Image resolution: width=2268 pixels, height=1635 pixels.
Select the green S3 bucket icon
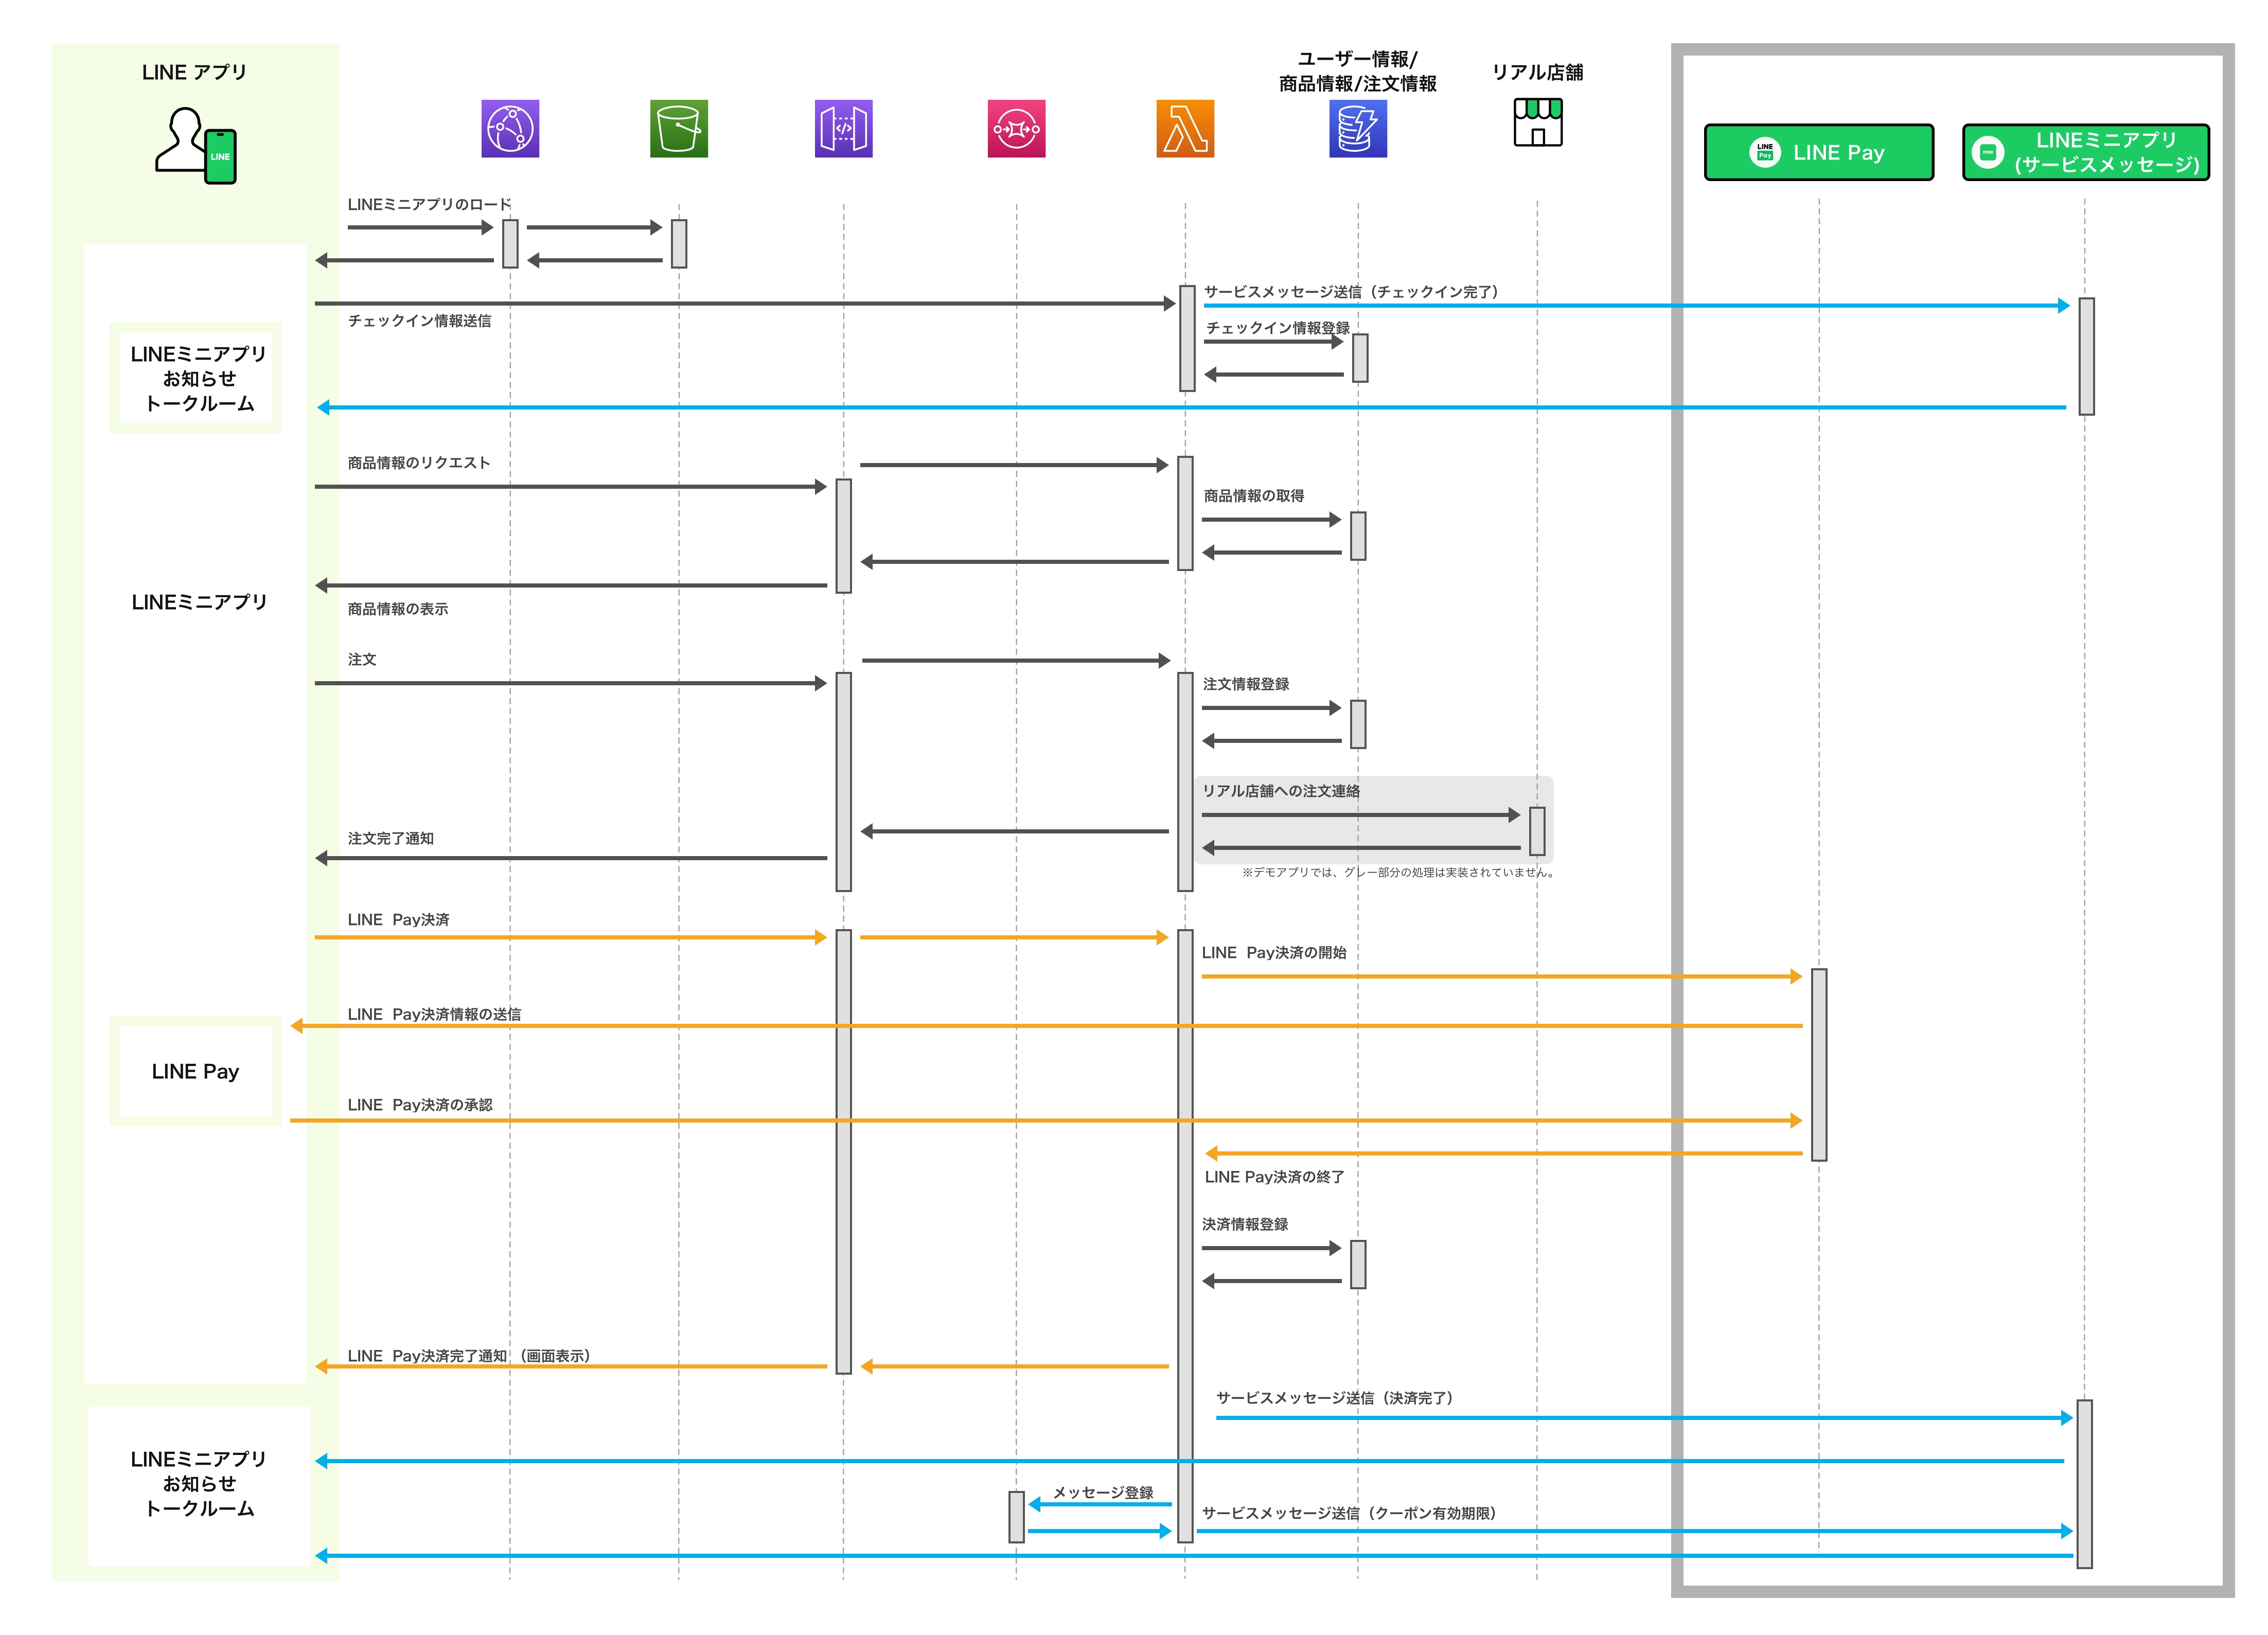(678, 128)
